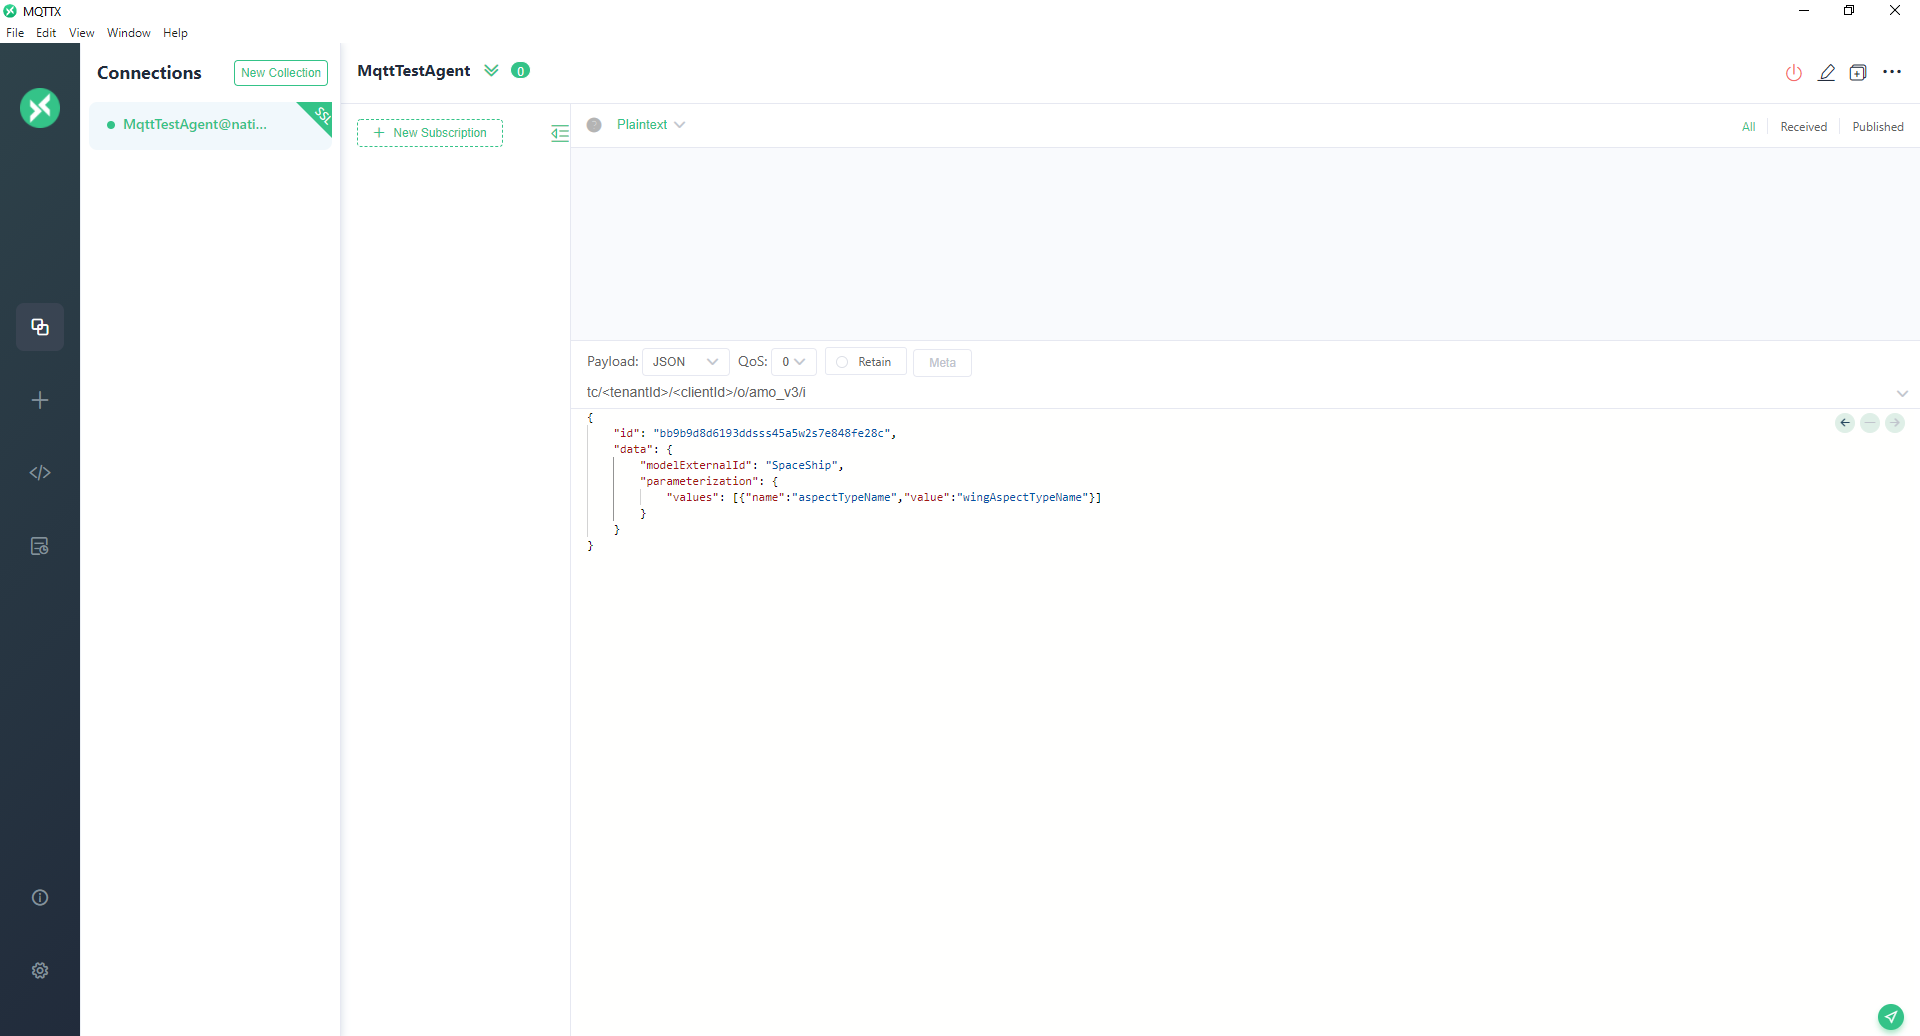Go to next payload history arrow
This screenshot has height=1036, width=1920.
coord(1895,423)
